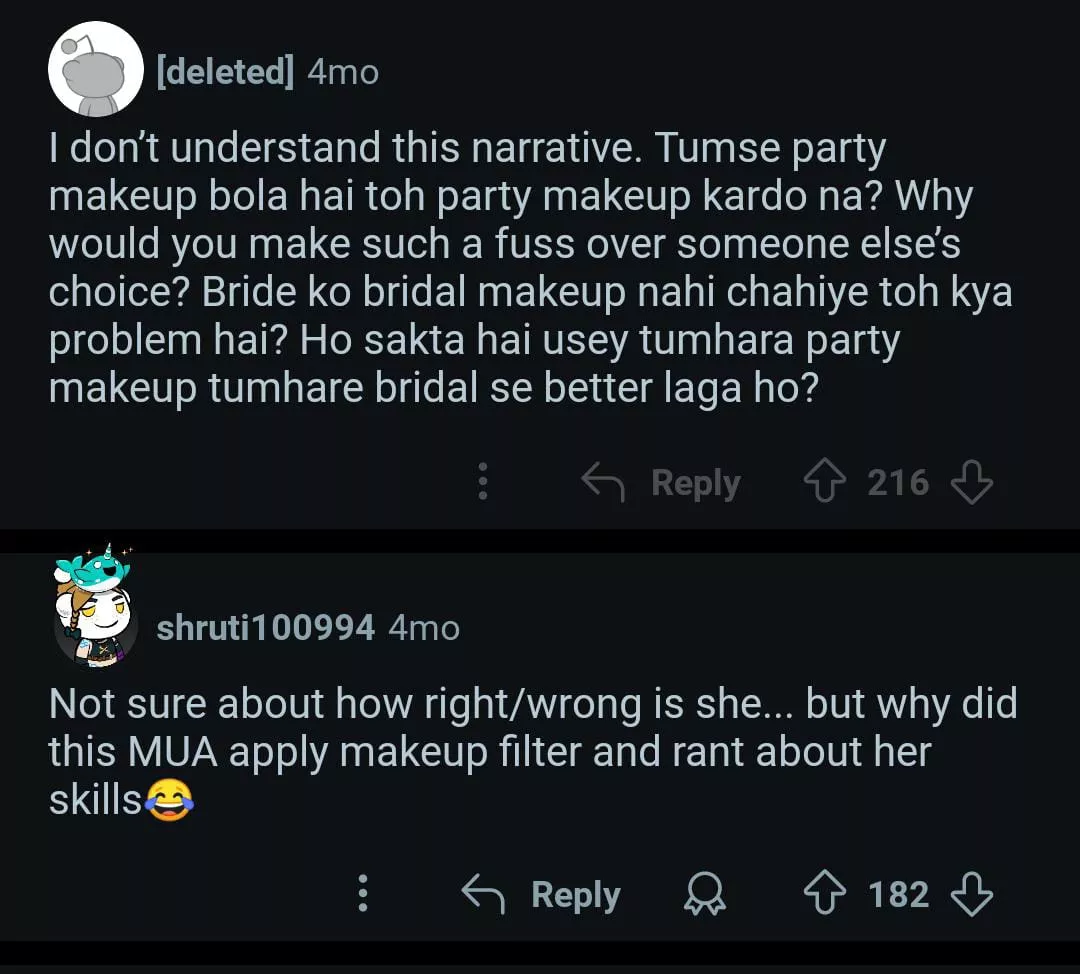This screenshot has height=974, width=1080.
Task: Open the 4mo timestamp beside shruti100994
Action: pos(423,628)
